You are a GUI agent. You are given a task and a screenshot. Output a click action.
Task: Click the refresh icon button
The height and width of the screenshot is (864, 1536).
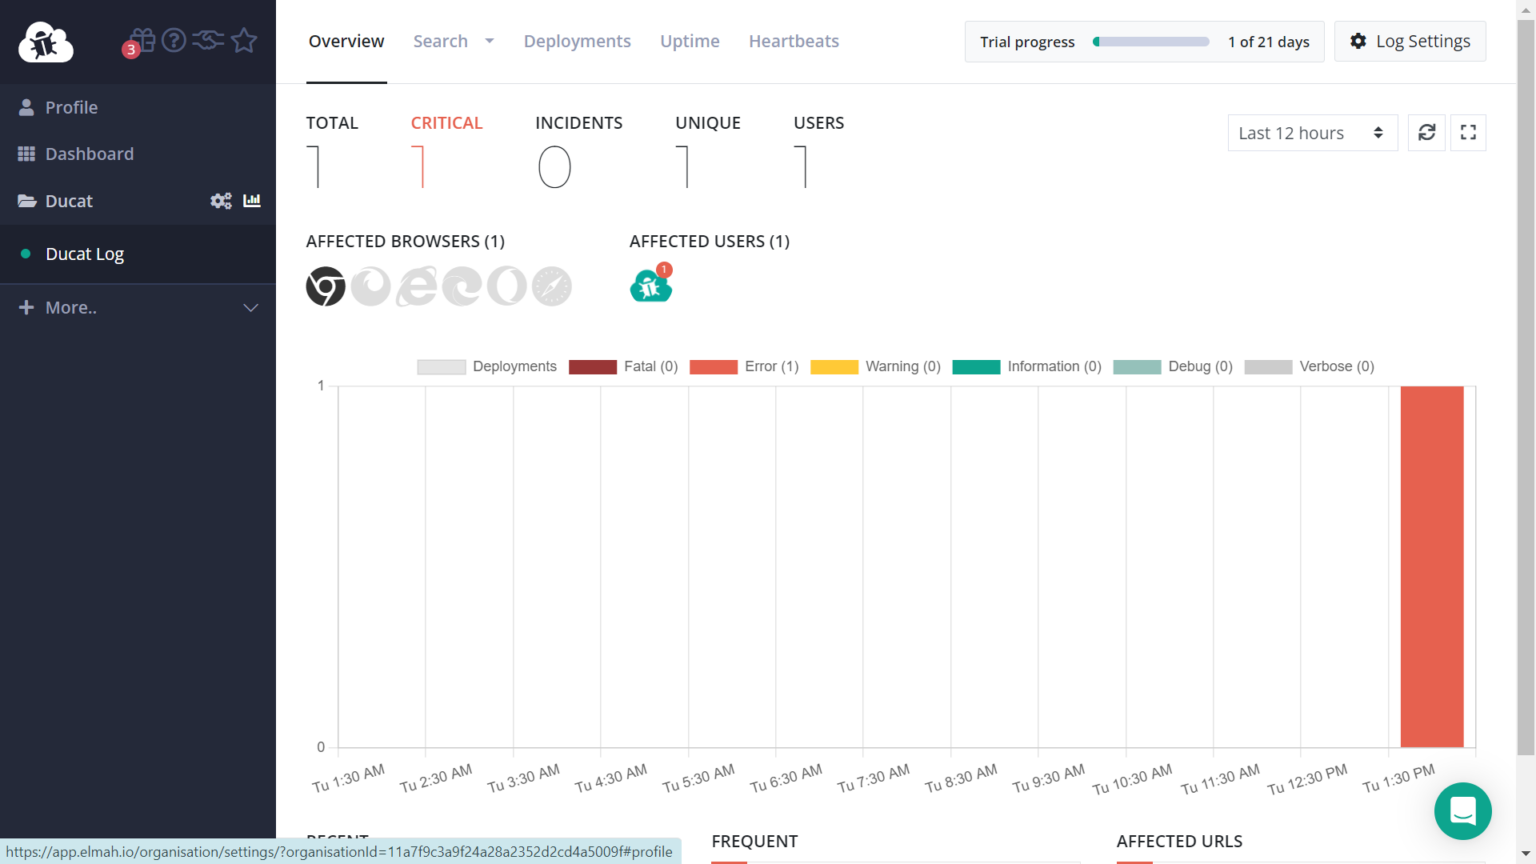coord(1427,132)
